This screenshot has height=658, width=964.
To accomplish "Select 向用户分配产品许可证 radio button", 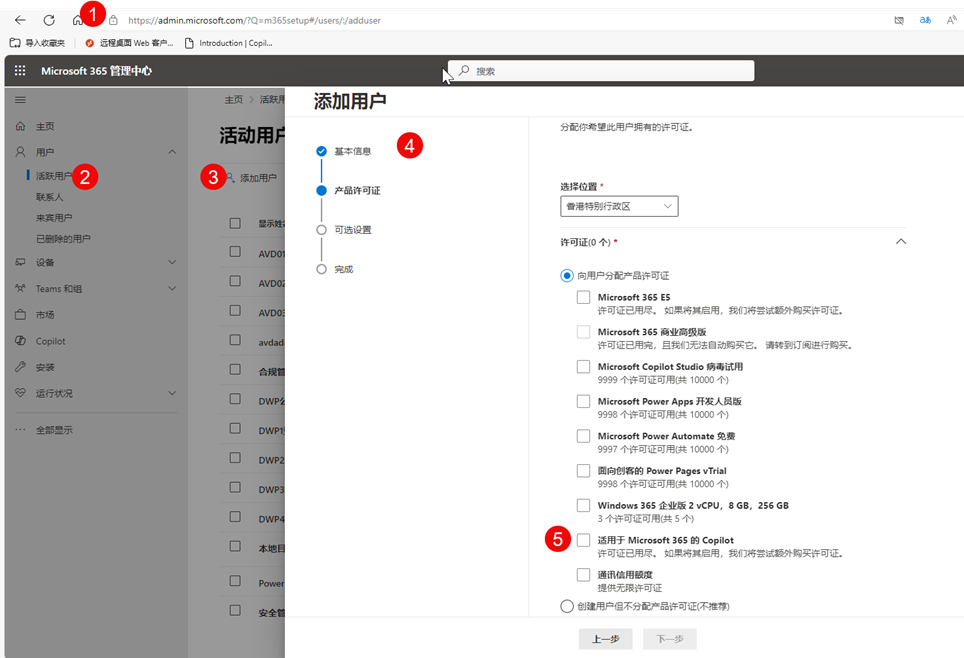I will pos(567,275).
